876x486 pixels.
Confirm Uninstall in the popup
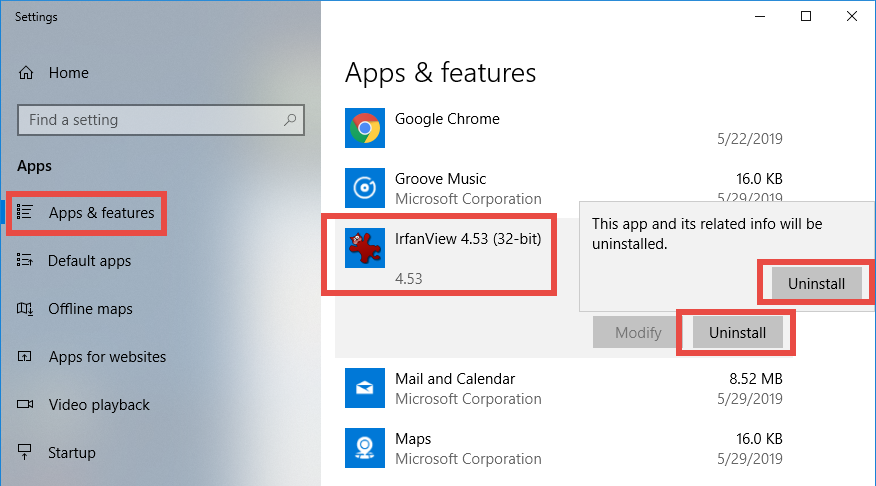click(x=816, y=284)
